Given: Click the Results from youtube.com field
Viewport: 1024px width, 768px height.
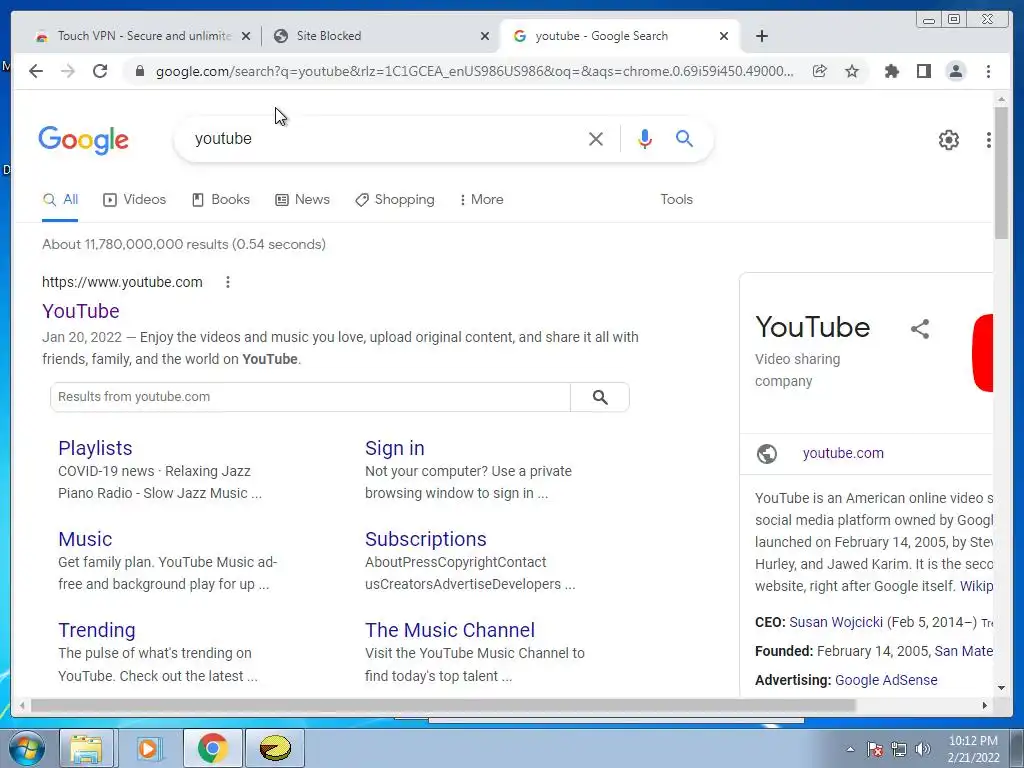Looking at the screenshot, I should point(310,397).
